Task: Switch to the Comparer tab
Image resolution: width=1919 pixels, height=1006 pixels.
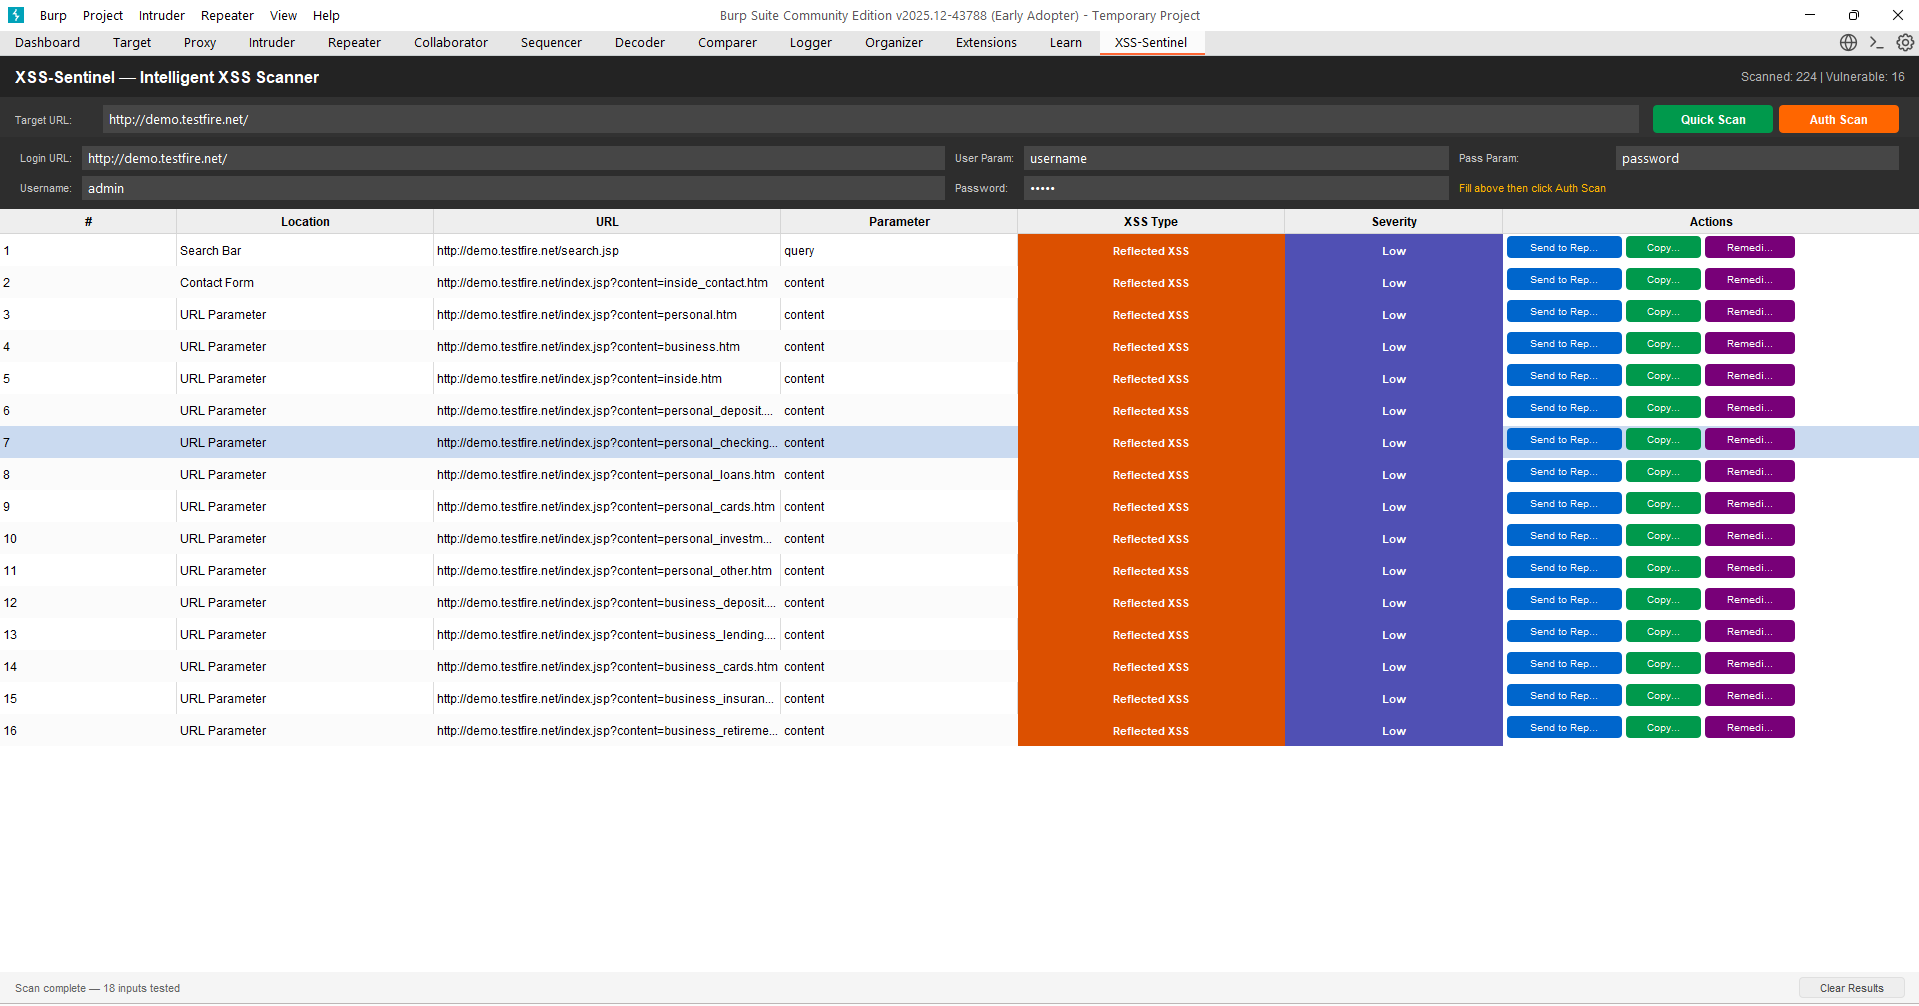Action: [x=727, y=42]
